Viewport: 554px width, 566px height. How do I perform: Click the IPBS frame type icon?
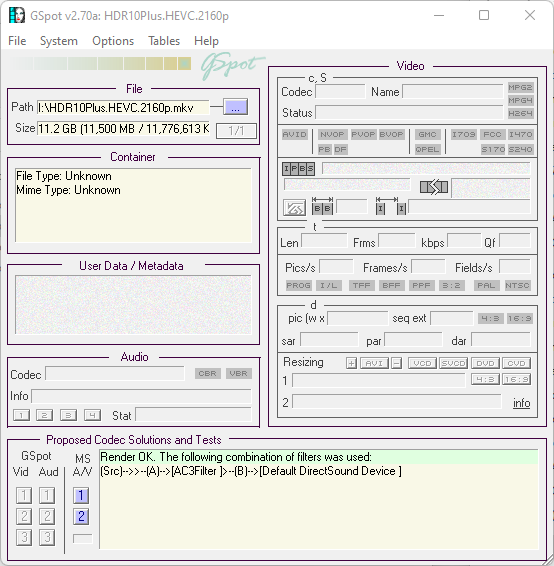click(298, 169)
